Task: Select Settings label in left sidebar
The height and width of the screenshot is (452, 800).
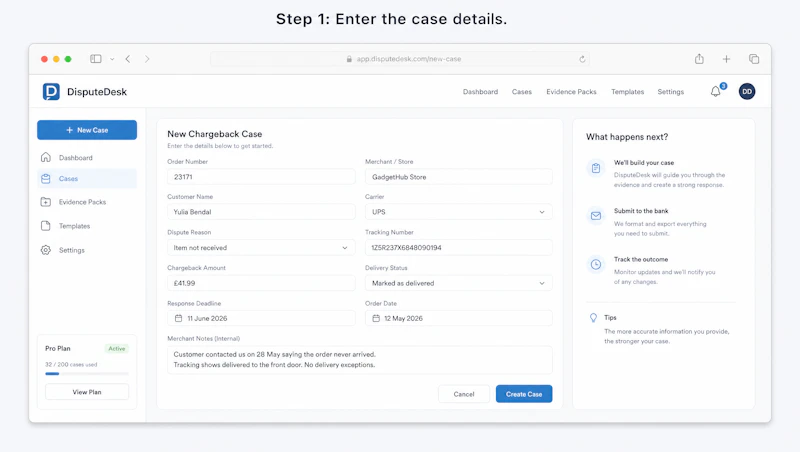Action: coord(72,250)
